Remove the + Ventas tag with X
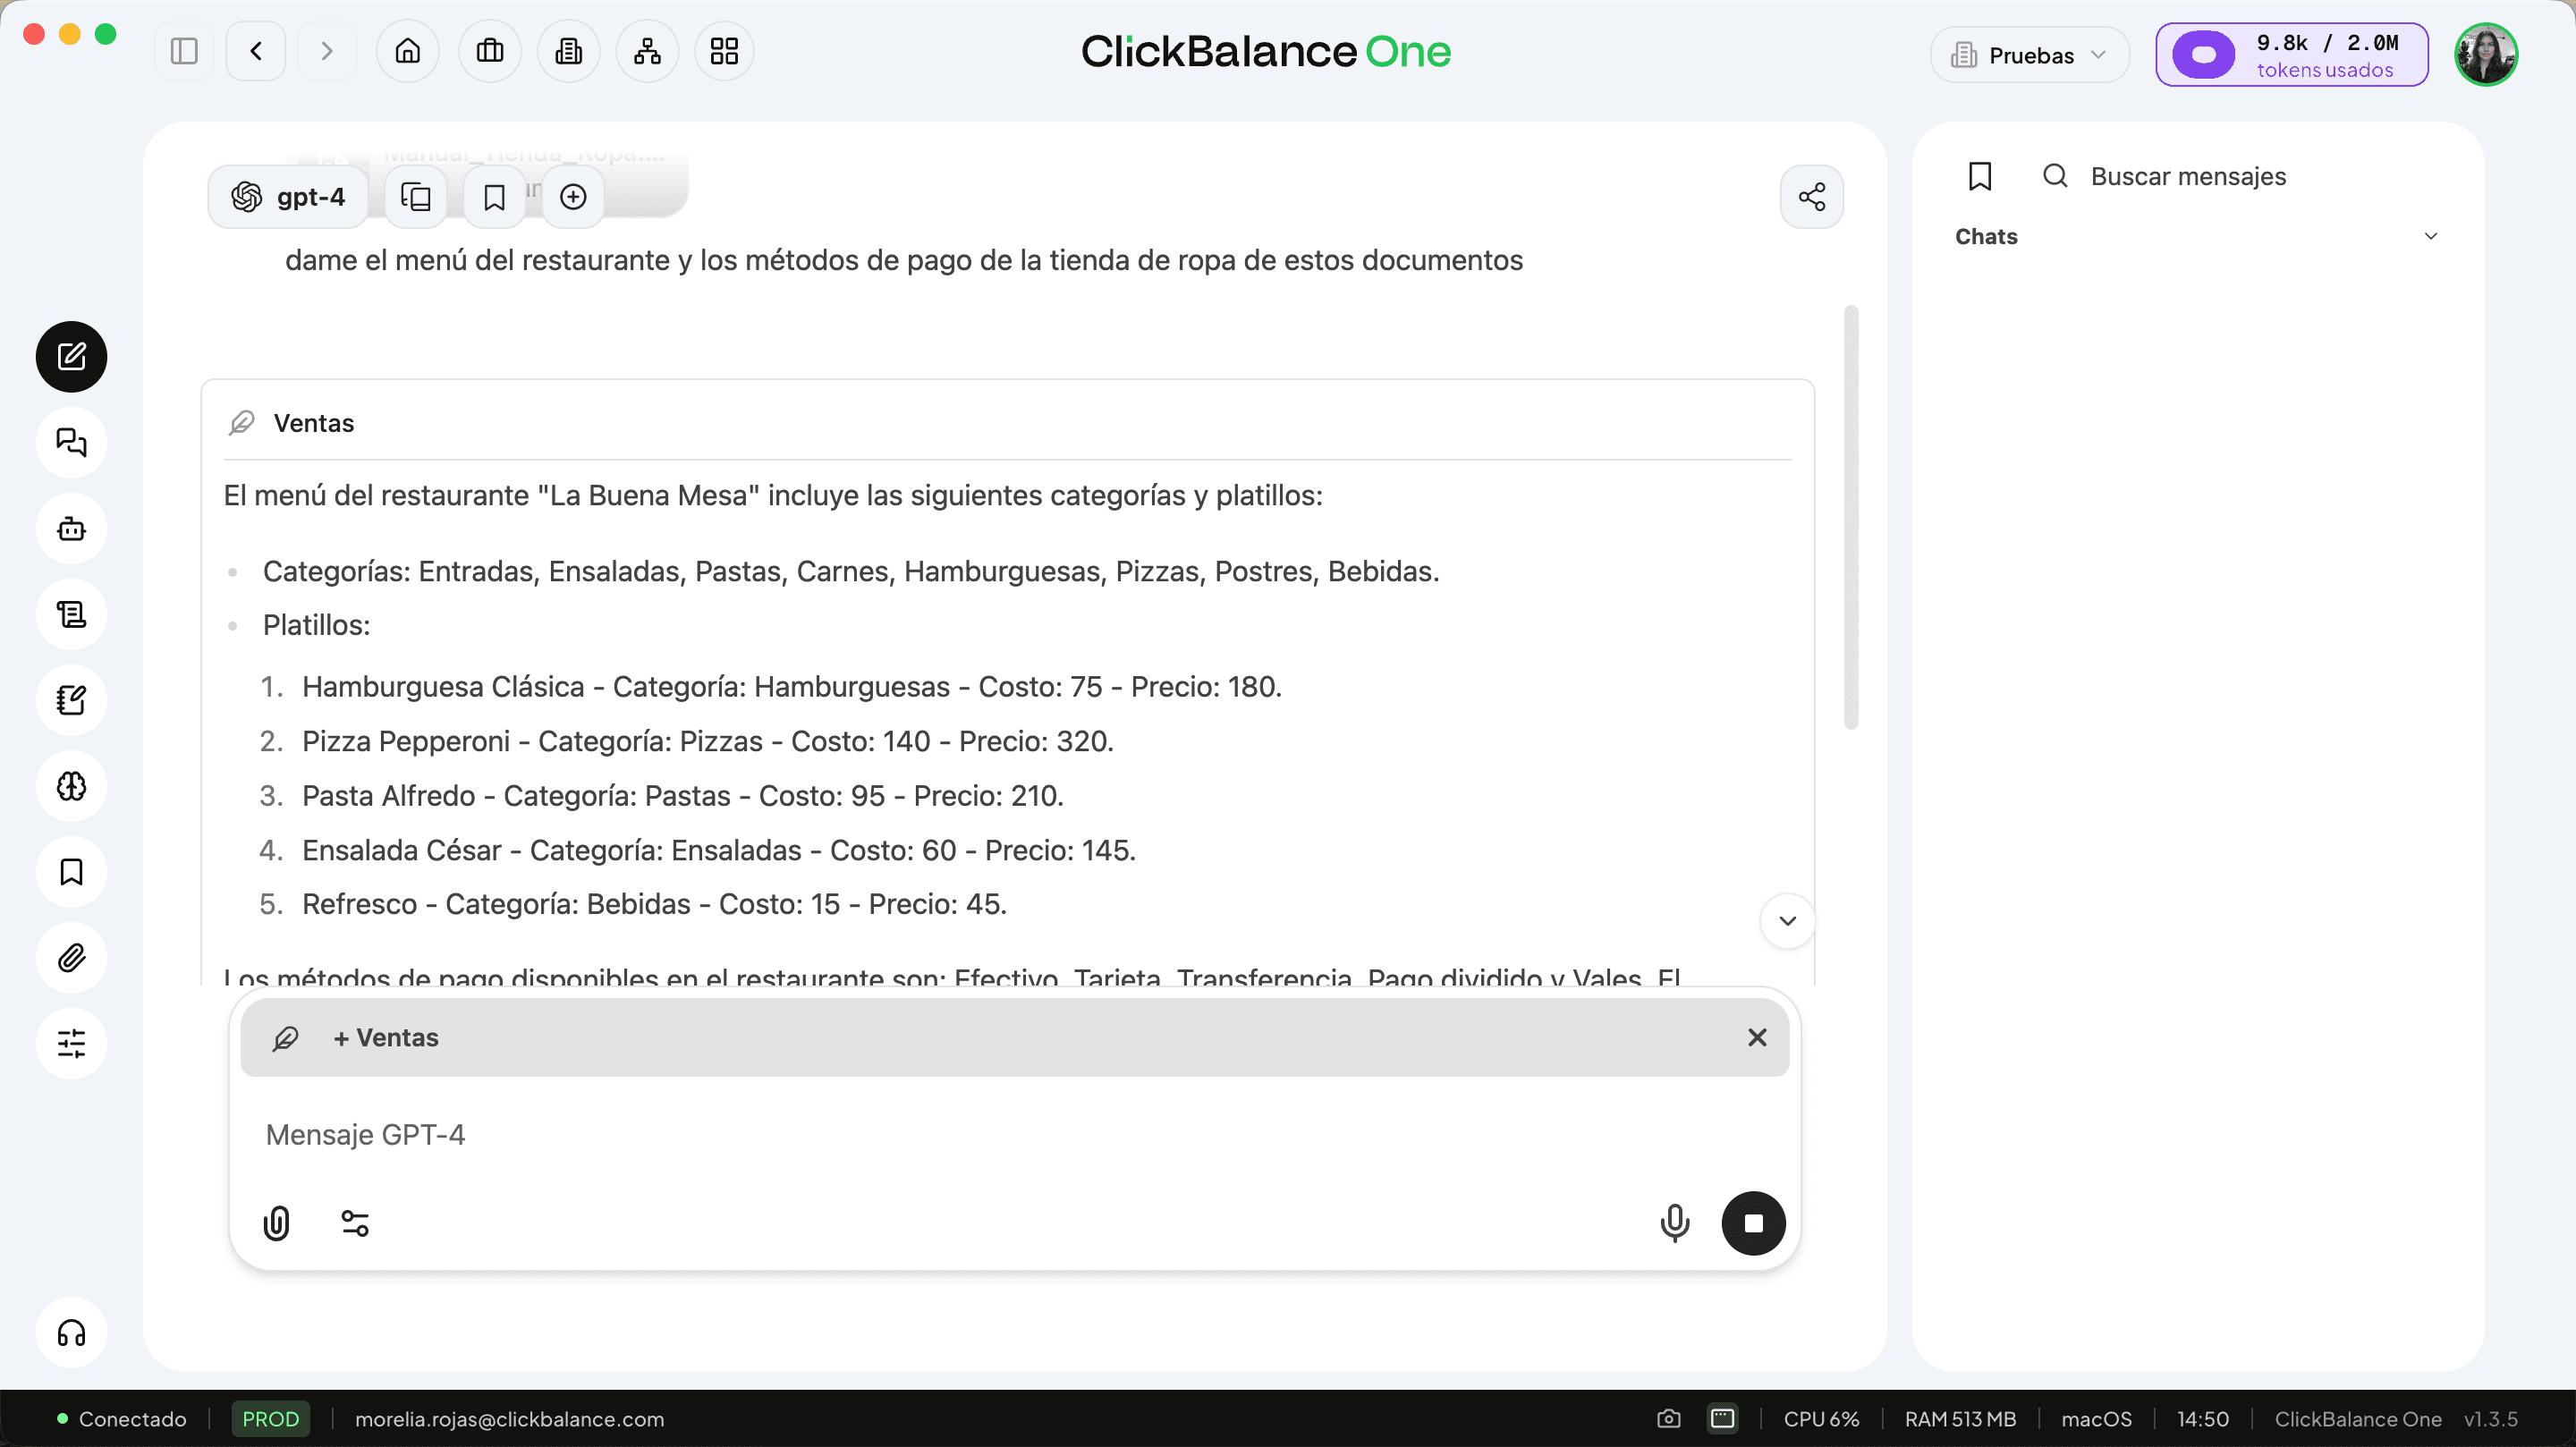This screenshot has height=1447, width=2576. pyautogui.click(x=1757, y=1038)
